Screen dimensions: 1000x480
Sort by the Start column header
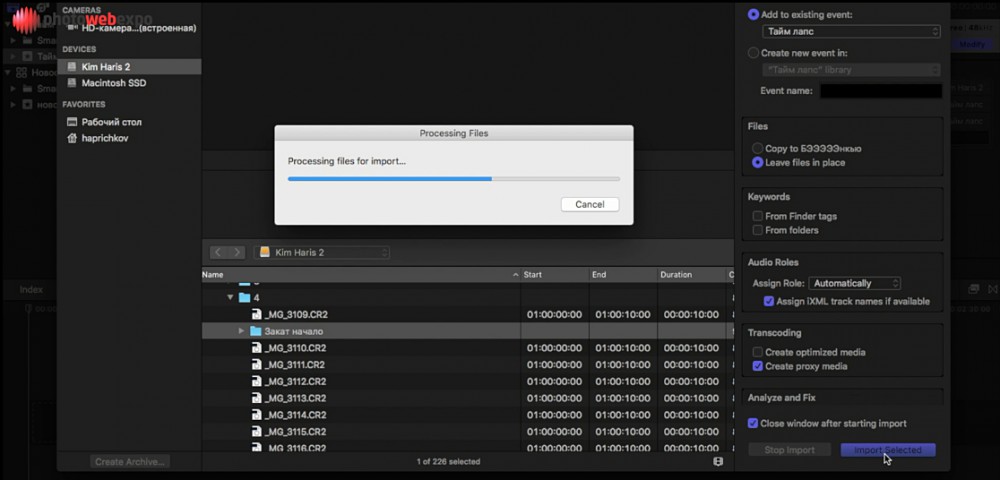[x=555, y=275]
